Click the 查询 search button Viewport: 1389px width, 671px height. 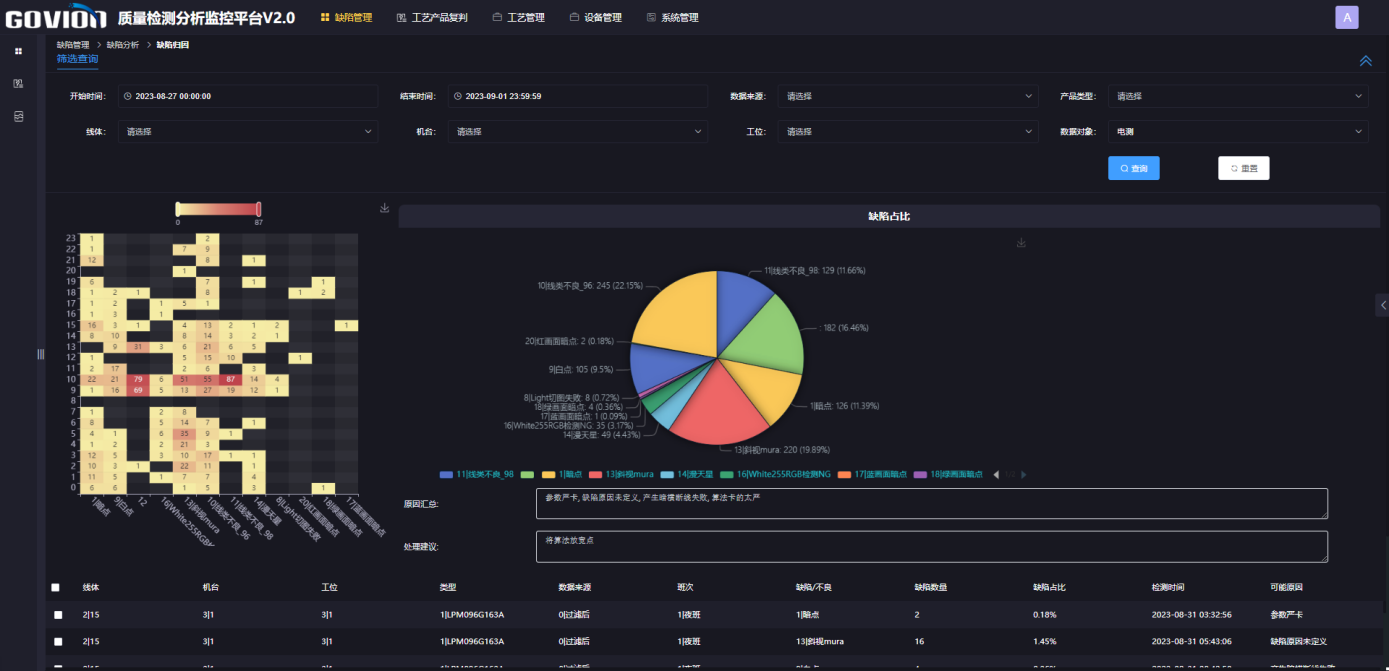pyautogui.click(x=1133, y=168)
